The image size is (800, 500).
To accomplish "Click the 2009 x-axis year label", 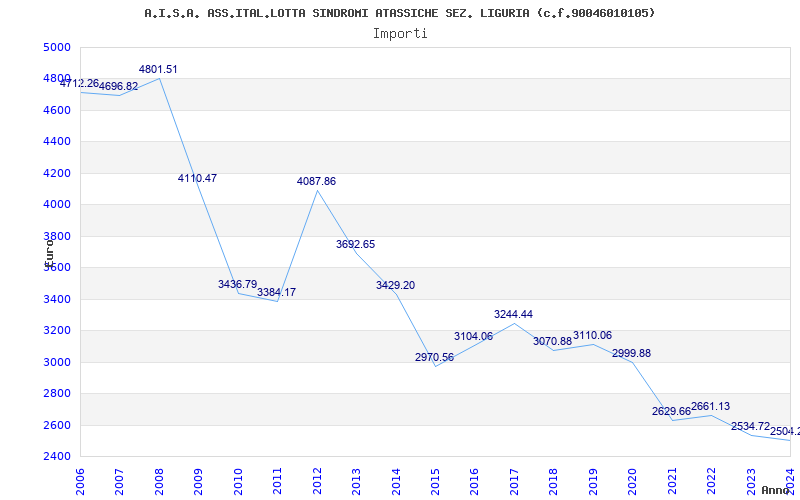I will click(x=198, y=481).
